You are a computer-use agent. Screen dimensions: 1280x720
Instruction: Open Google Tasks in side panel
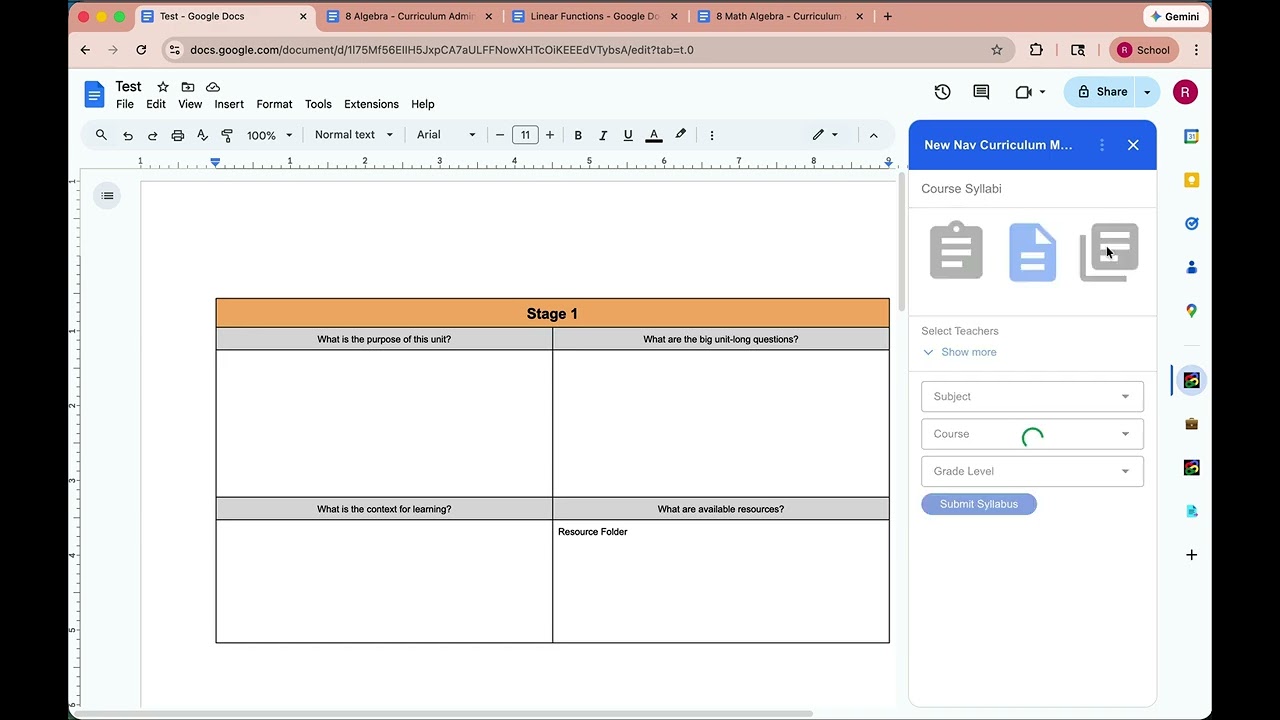(x=1191, y=224)
